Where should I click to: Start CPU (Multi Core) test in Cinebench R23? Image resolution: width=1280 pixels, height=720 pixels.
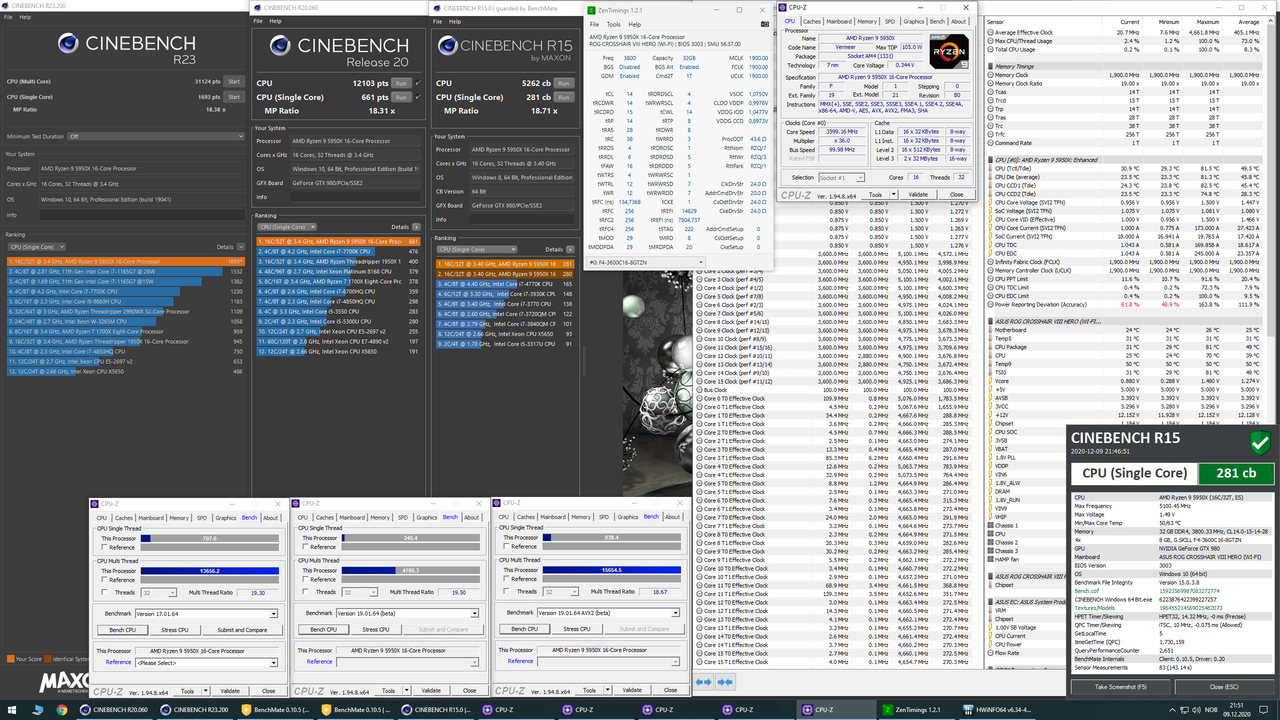[x=233, y=81]
